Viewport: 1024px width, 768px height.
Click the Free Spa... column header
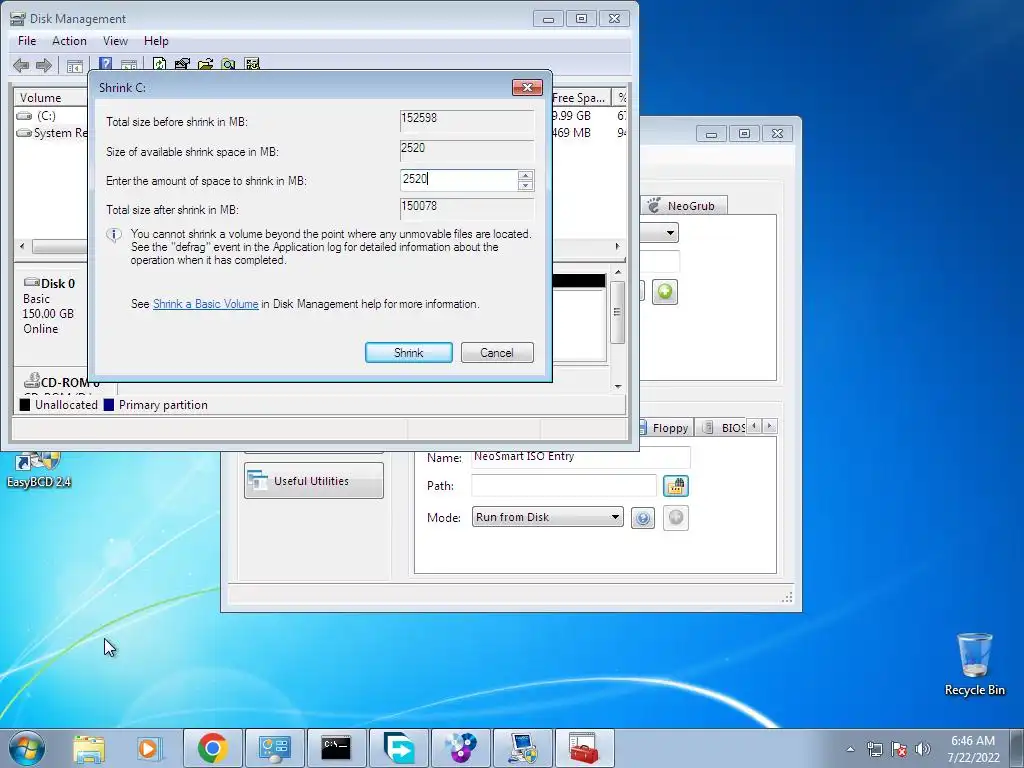point(580,98)
